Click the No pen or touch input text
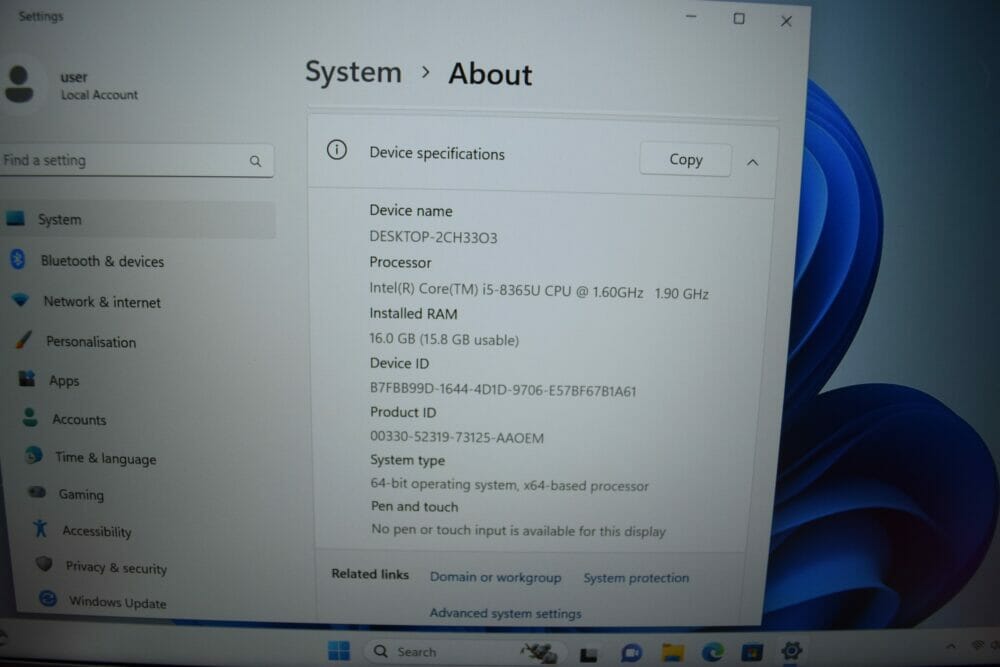The height and width of the screenshot is (667, 1000). [518, 530]
